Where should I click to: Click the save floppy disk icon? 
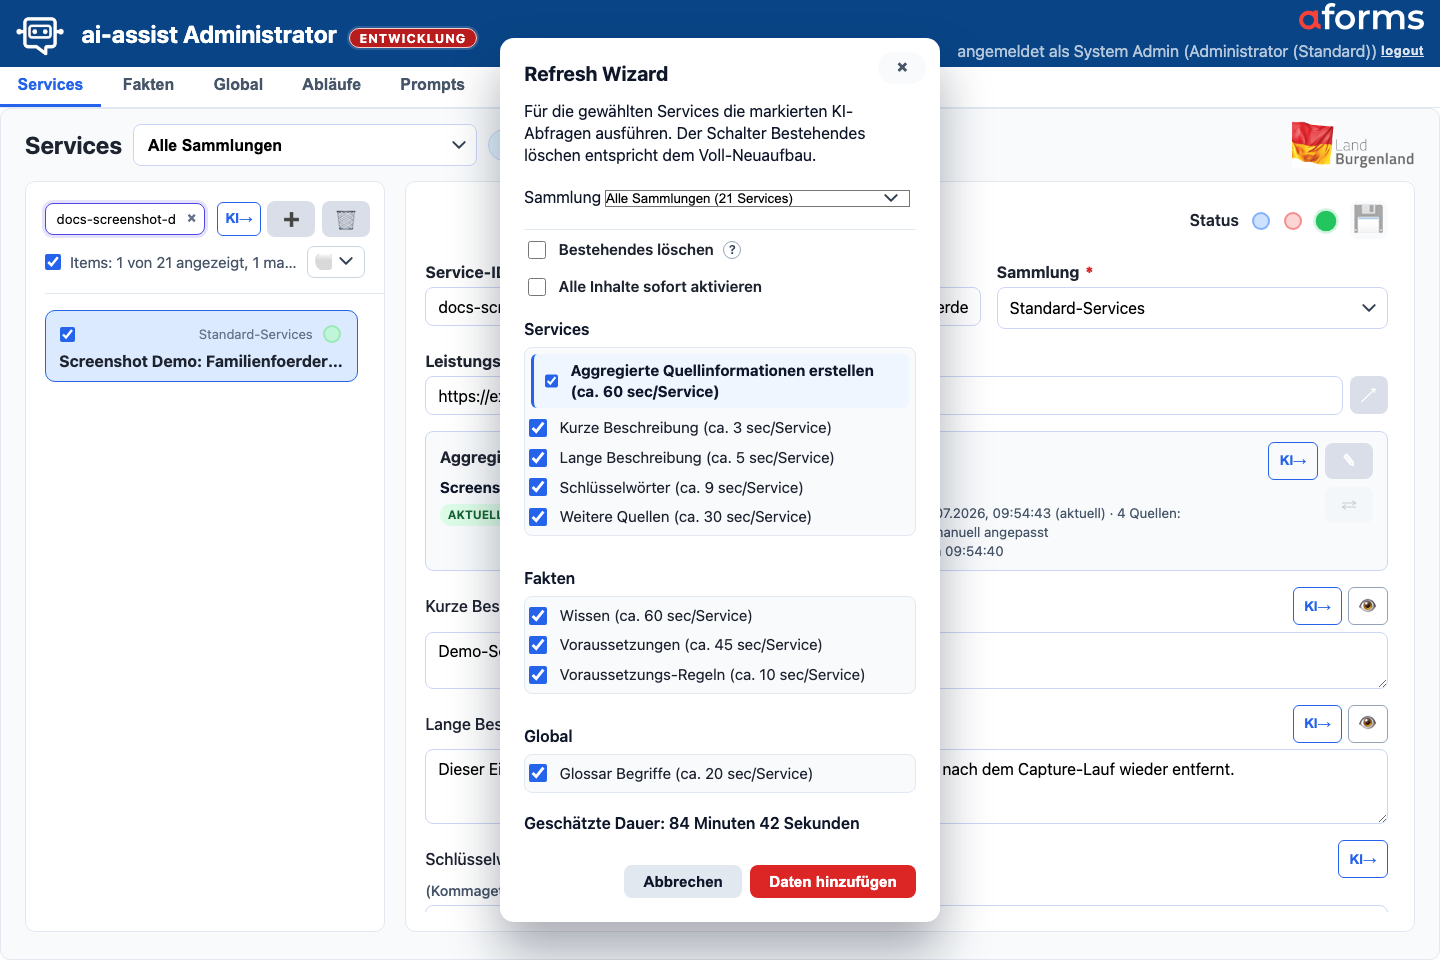pos(1368,219)
